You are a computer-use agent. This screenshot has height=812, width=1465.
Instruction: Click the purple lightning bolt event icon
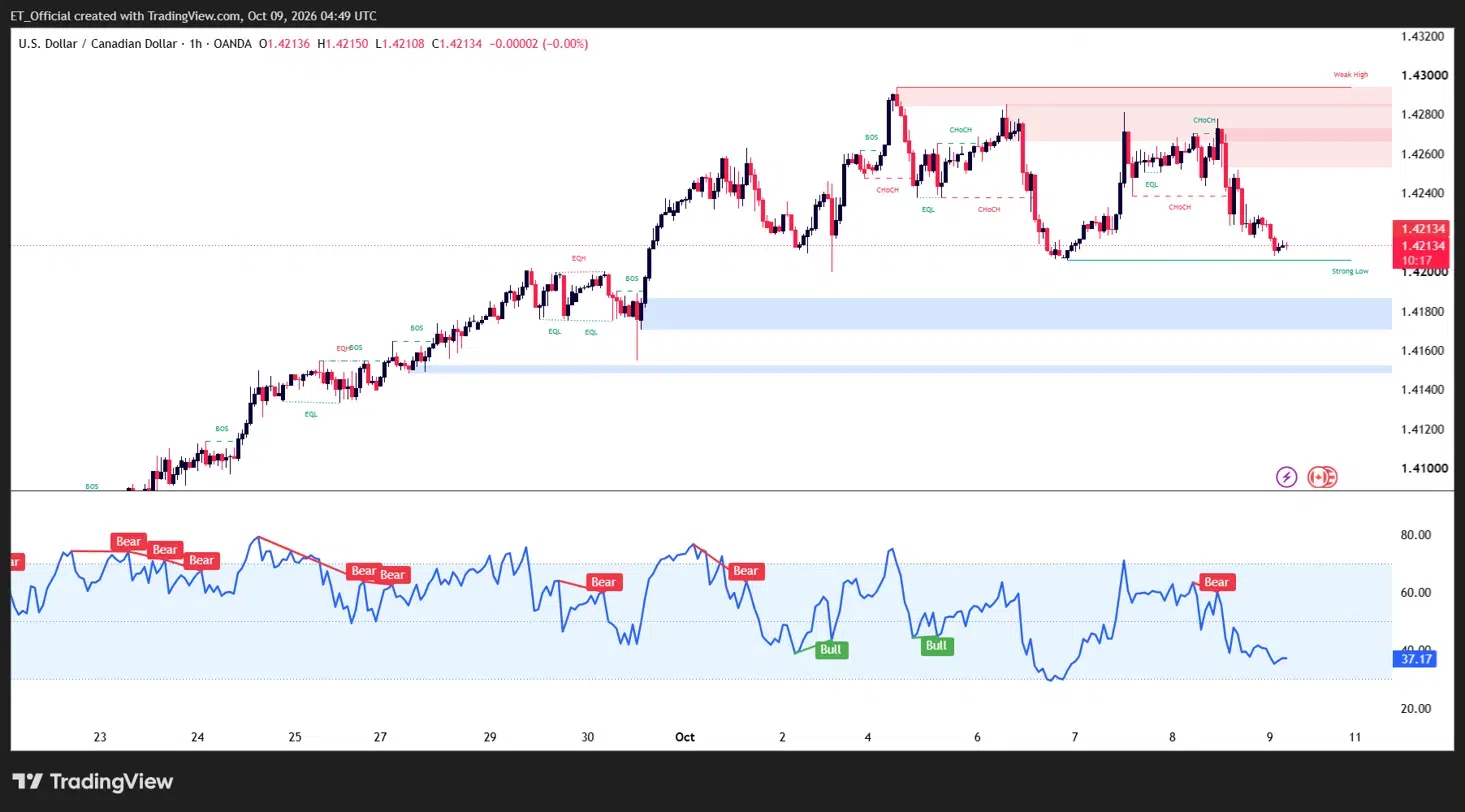point(1286,477)
